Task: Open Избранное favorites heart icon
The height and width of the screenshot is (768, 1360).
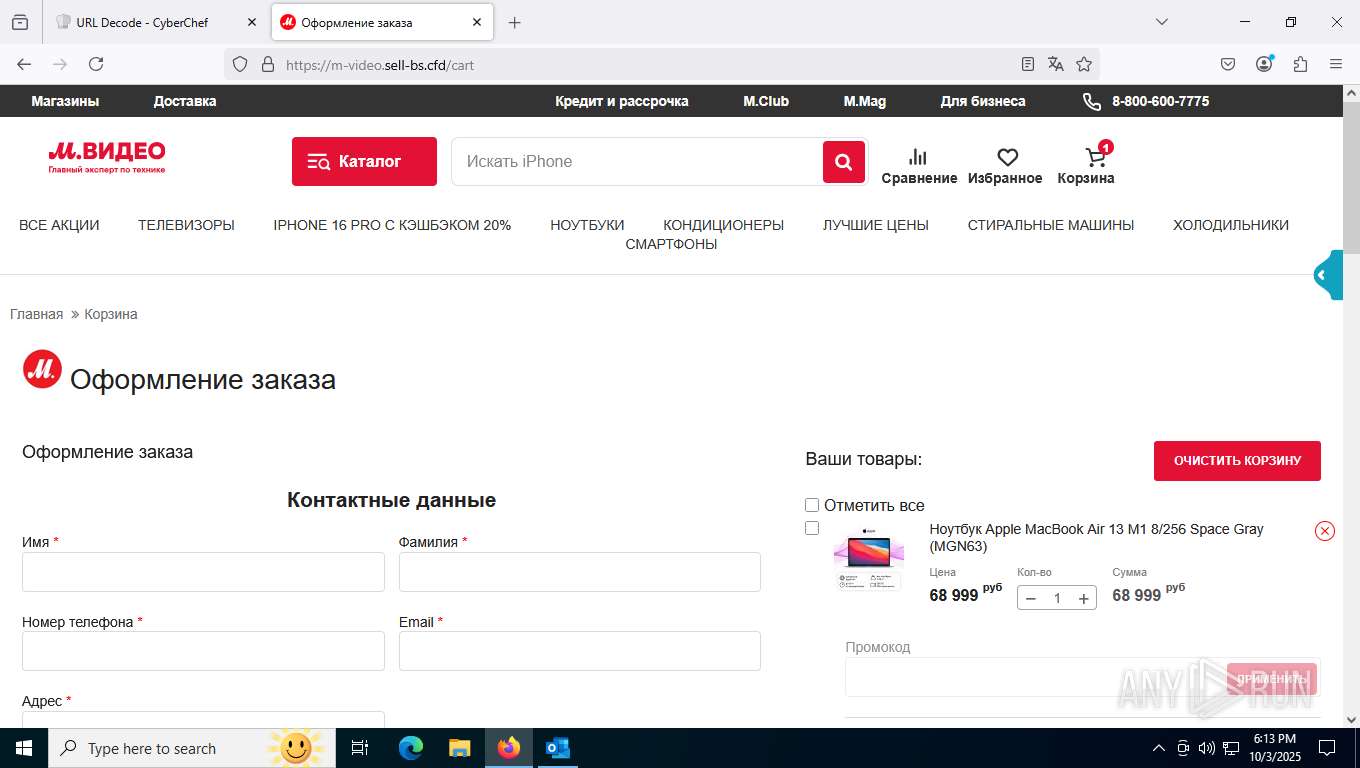Action: click(x=1005, y=166)
